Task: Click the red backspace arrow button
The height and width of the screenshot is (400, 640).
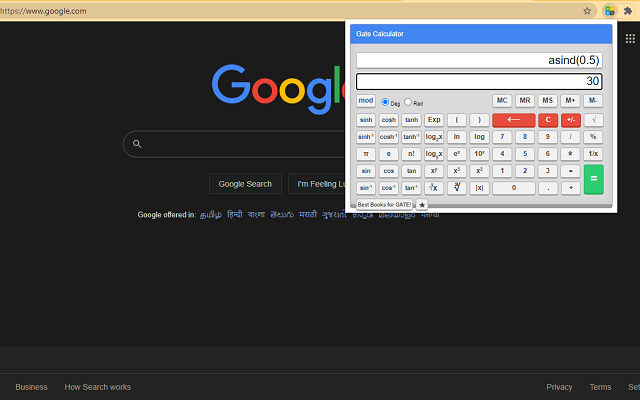Action: click(513, 120)
